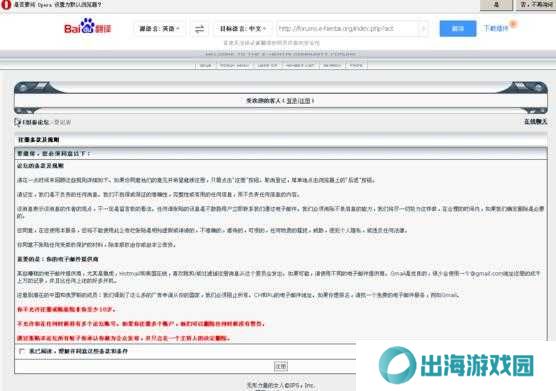Click the register link in welcome bar
556x391 pixels.
pos(305,101)
